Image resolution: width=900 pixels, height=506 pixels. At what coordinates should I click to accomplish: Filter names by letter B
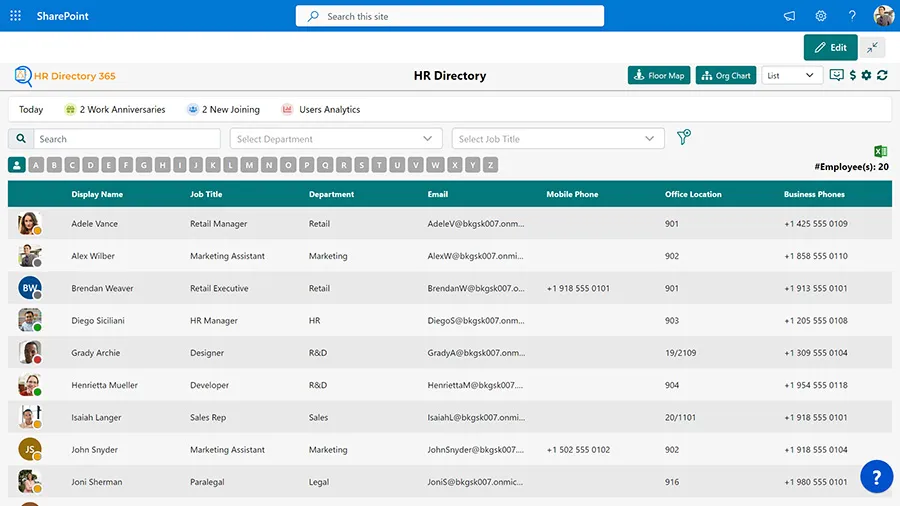tap(55, 165)
